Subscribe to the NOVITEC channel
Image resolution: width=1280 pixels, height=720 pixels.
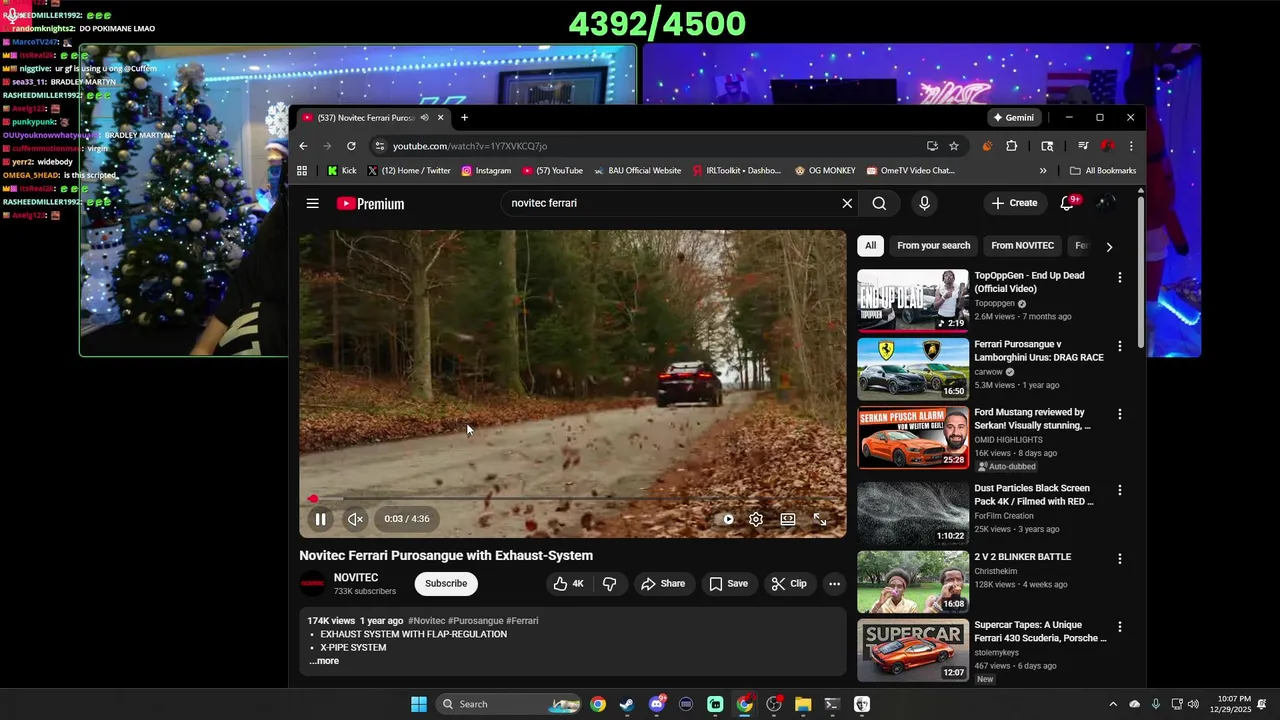[446, 584]
